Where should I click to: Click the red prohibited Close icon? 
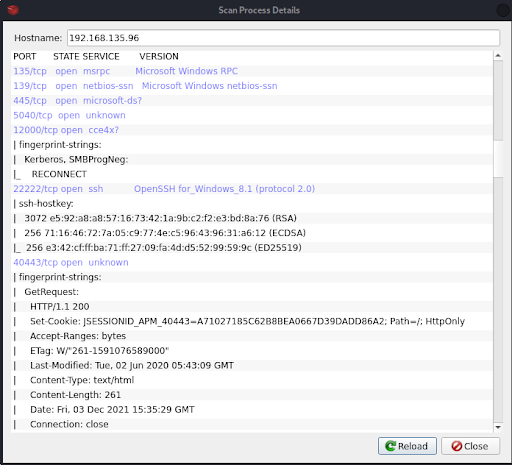pos(457,446)
